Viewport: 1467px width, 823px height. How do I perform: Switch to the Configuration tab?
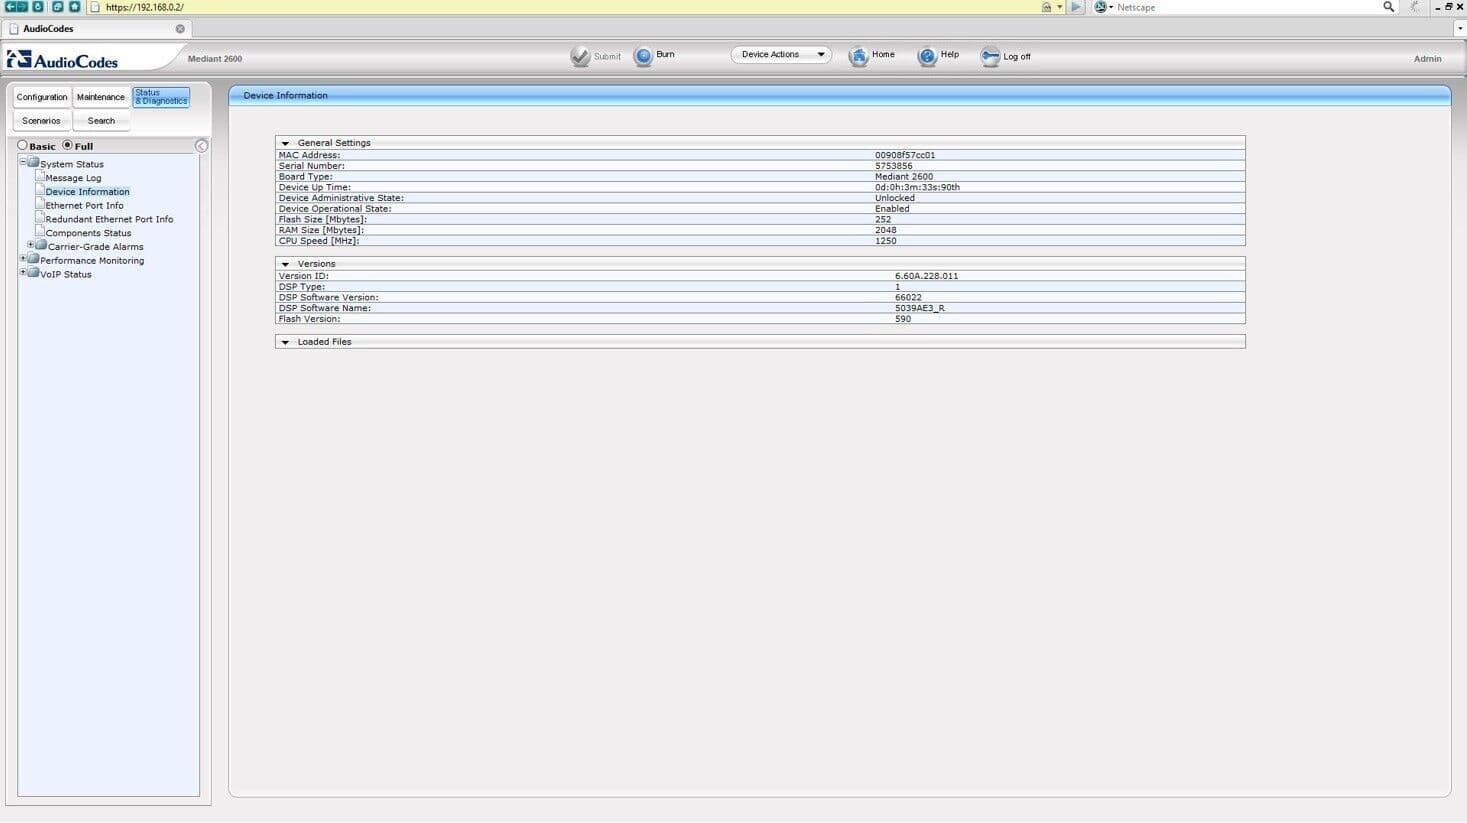42,97
